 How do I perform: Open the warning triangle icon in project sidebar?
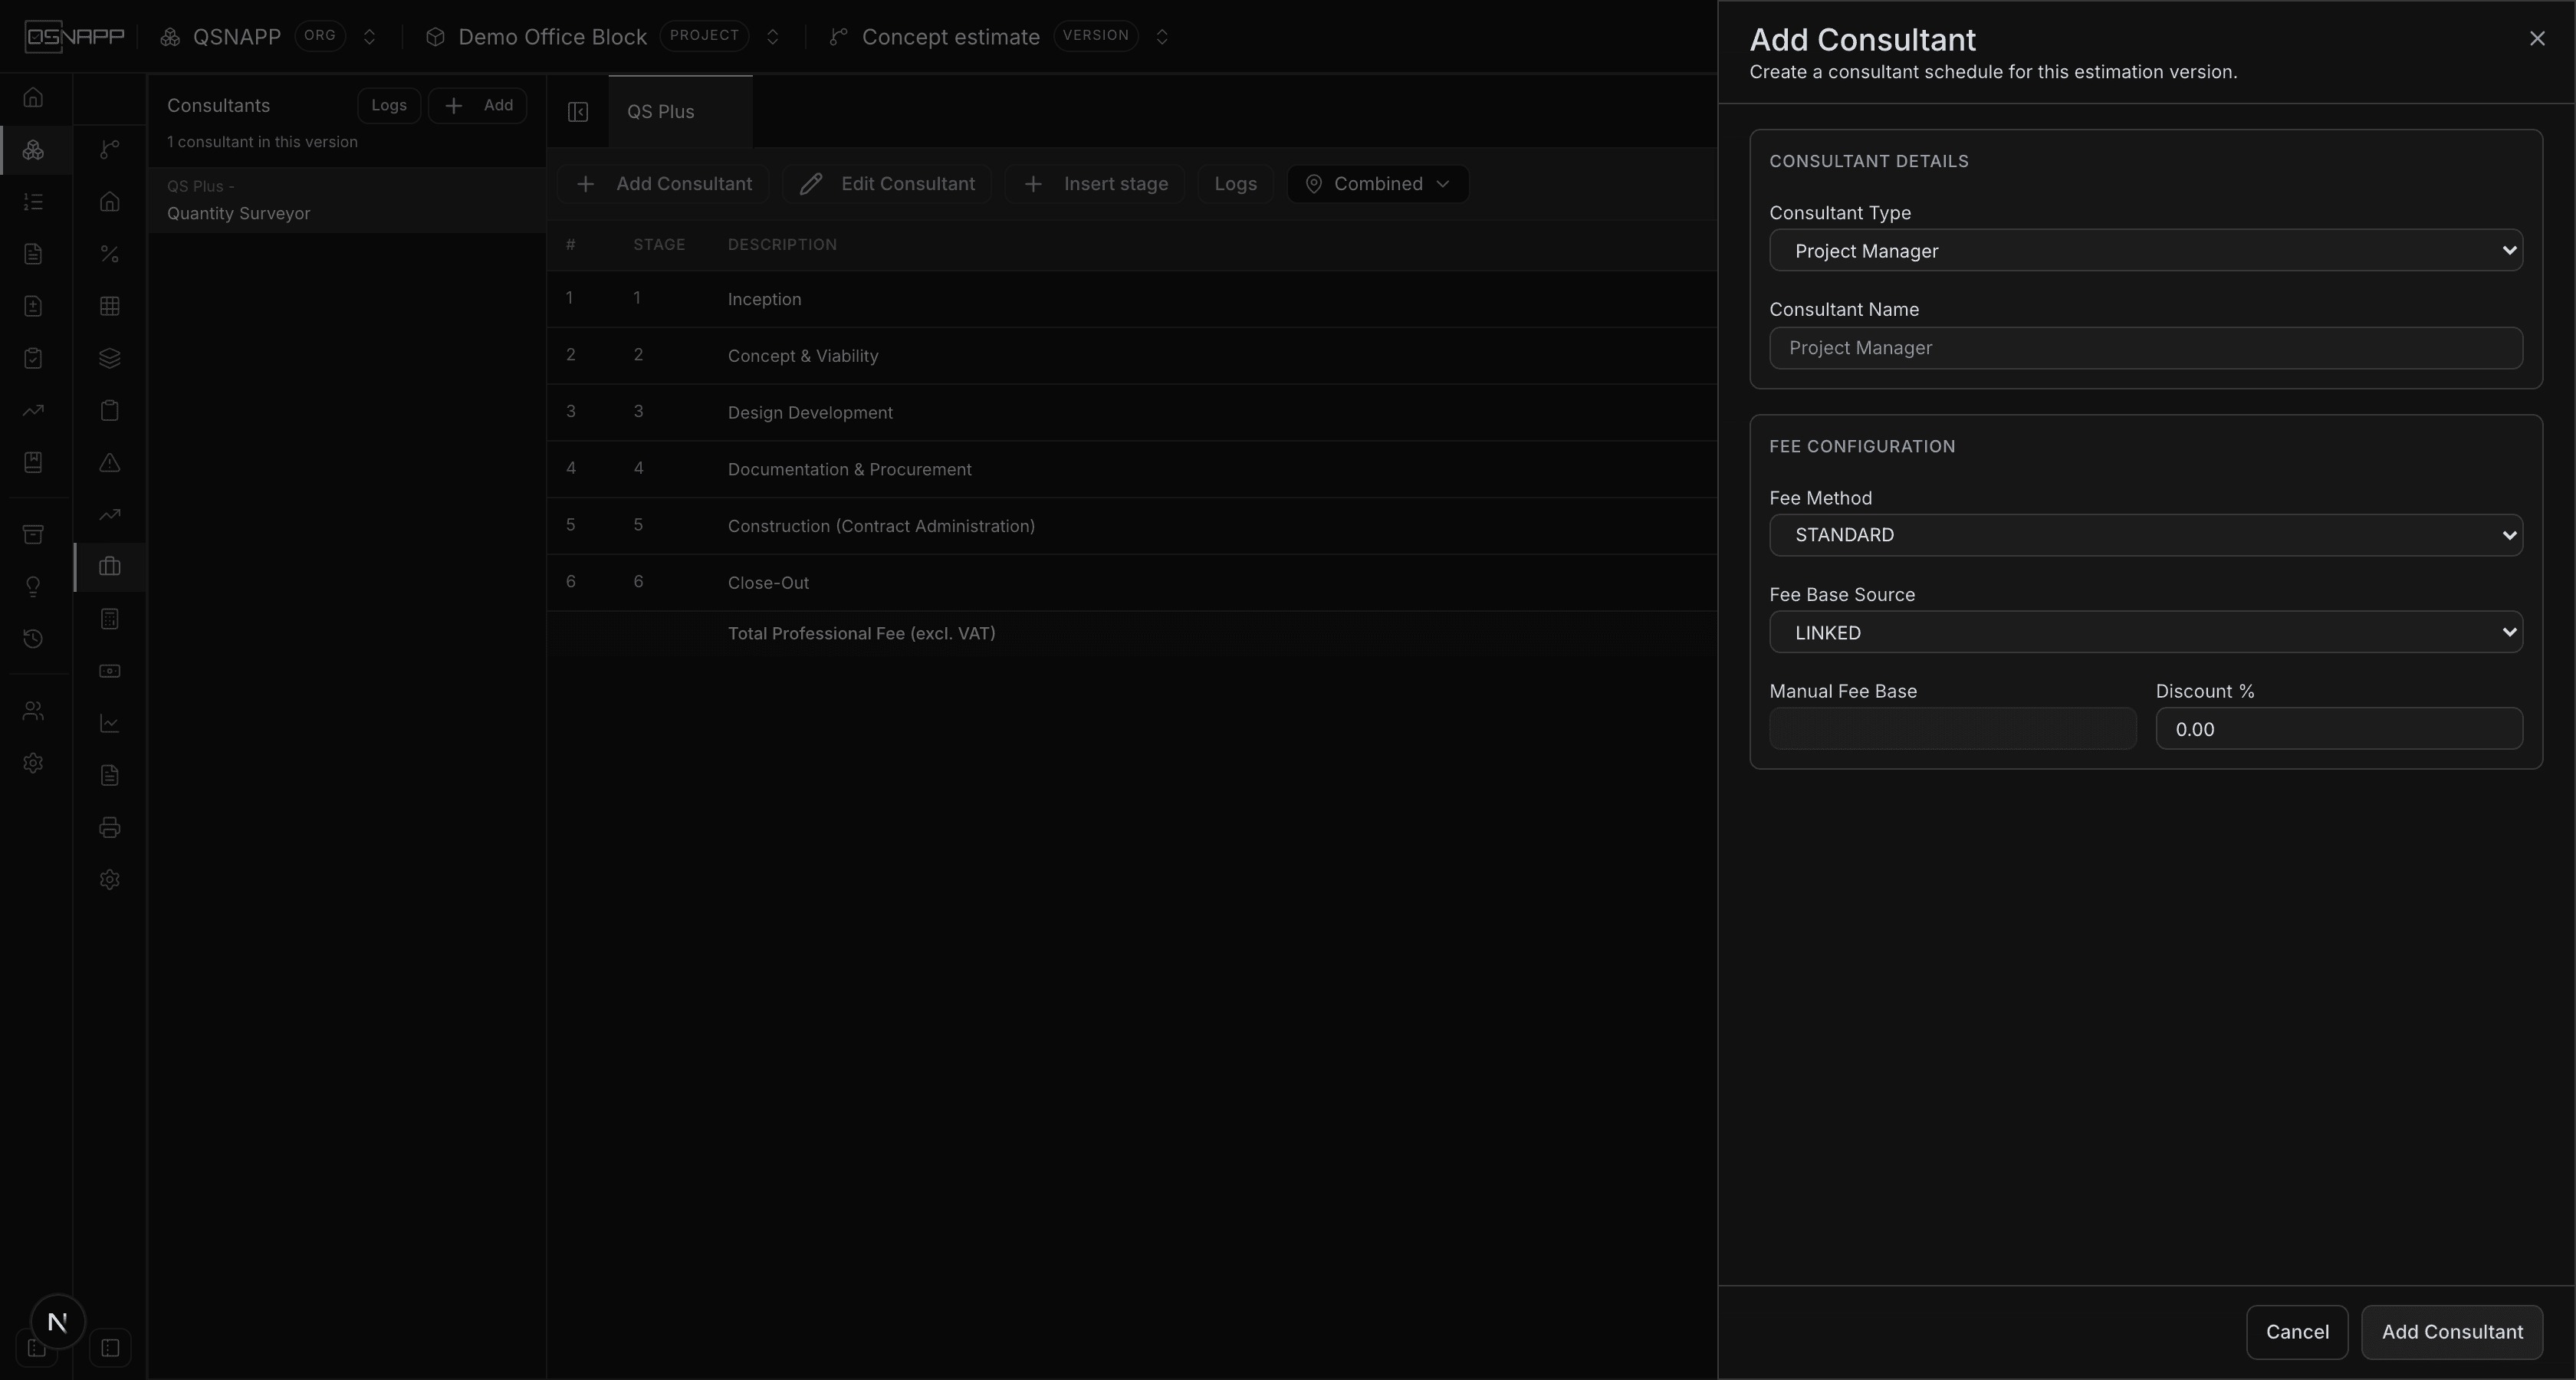110,462
